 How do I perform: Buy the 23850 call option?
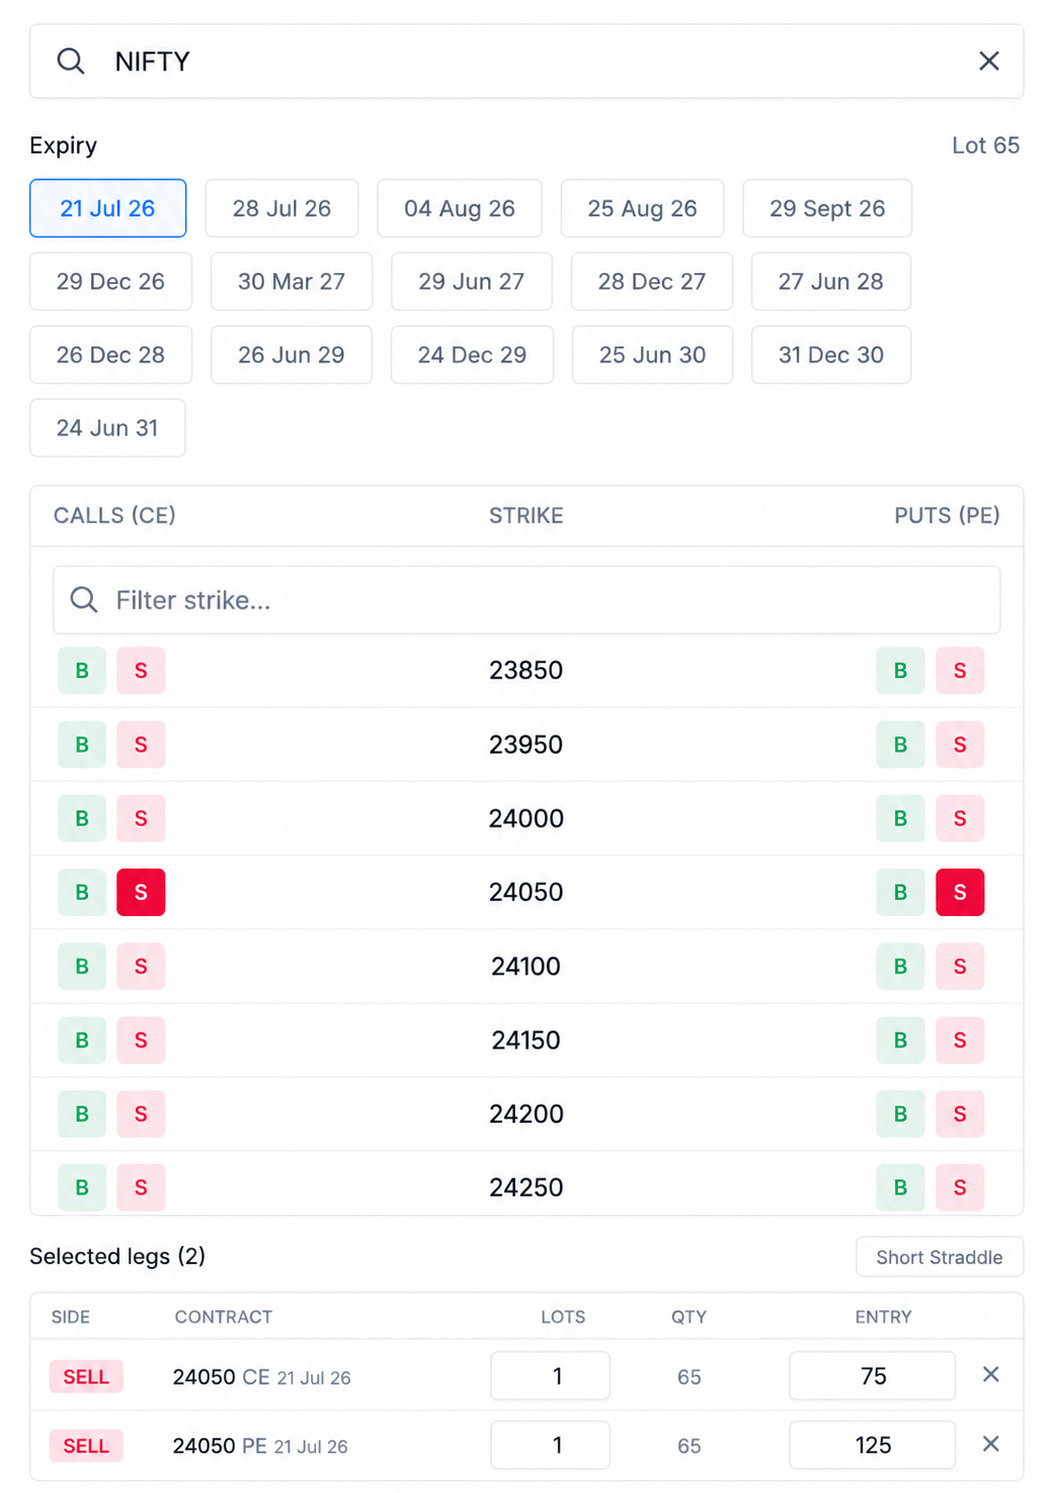(82, 670)
